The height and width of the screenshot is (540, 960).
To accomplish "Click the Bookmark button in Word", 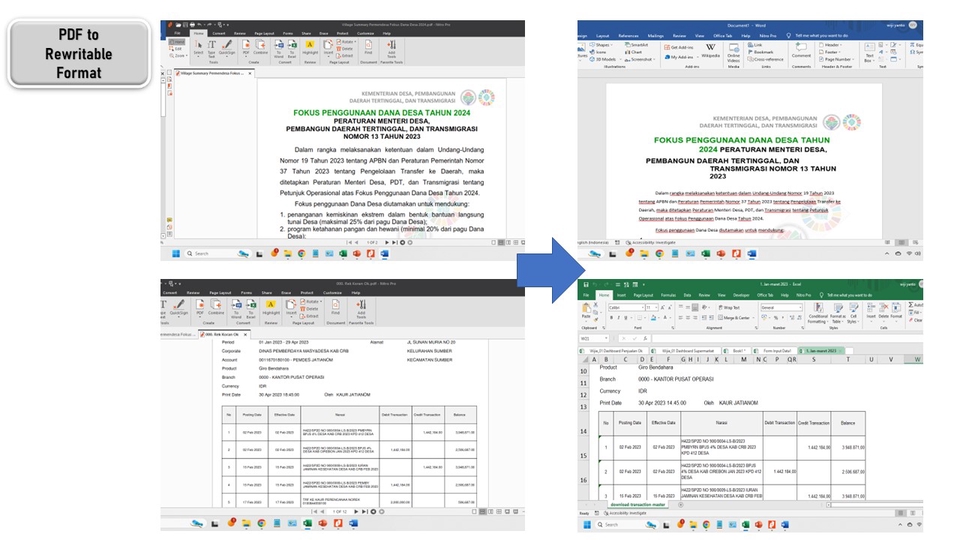I will (761, 52).
